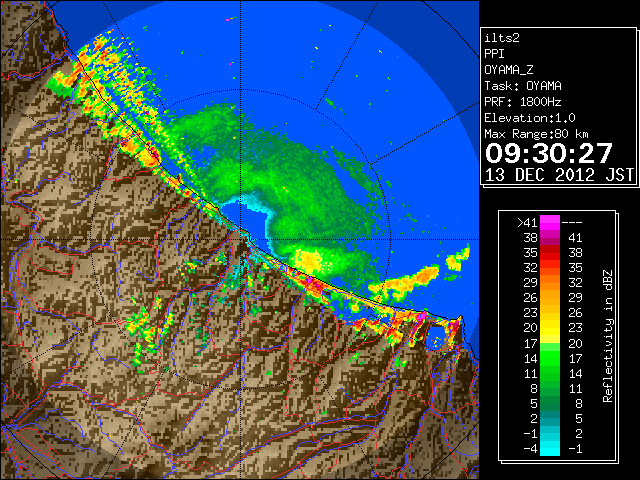640x480 pixels.
Task: Click the '-4' legend value
Action: tap(530, 448)
